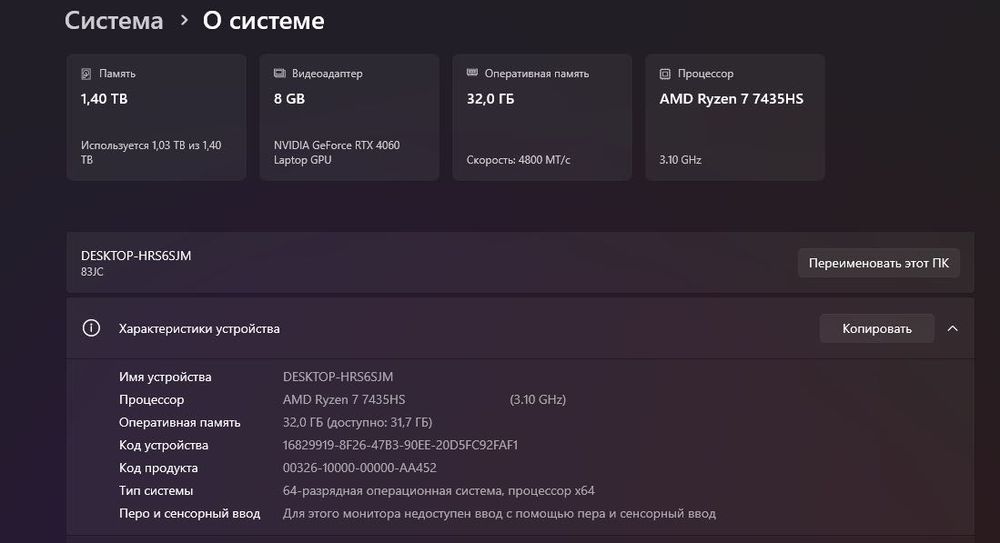The image size is (1000, 543).
Task: Collapse the Характеристики устройства section chevron
Action: [x=952, y=328]
